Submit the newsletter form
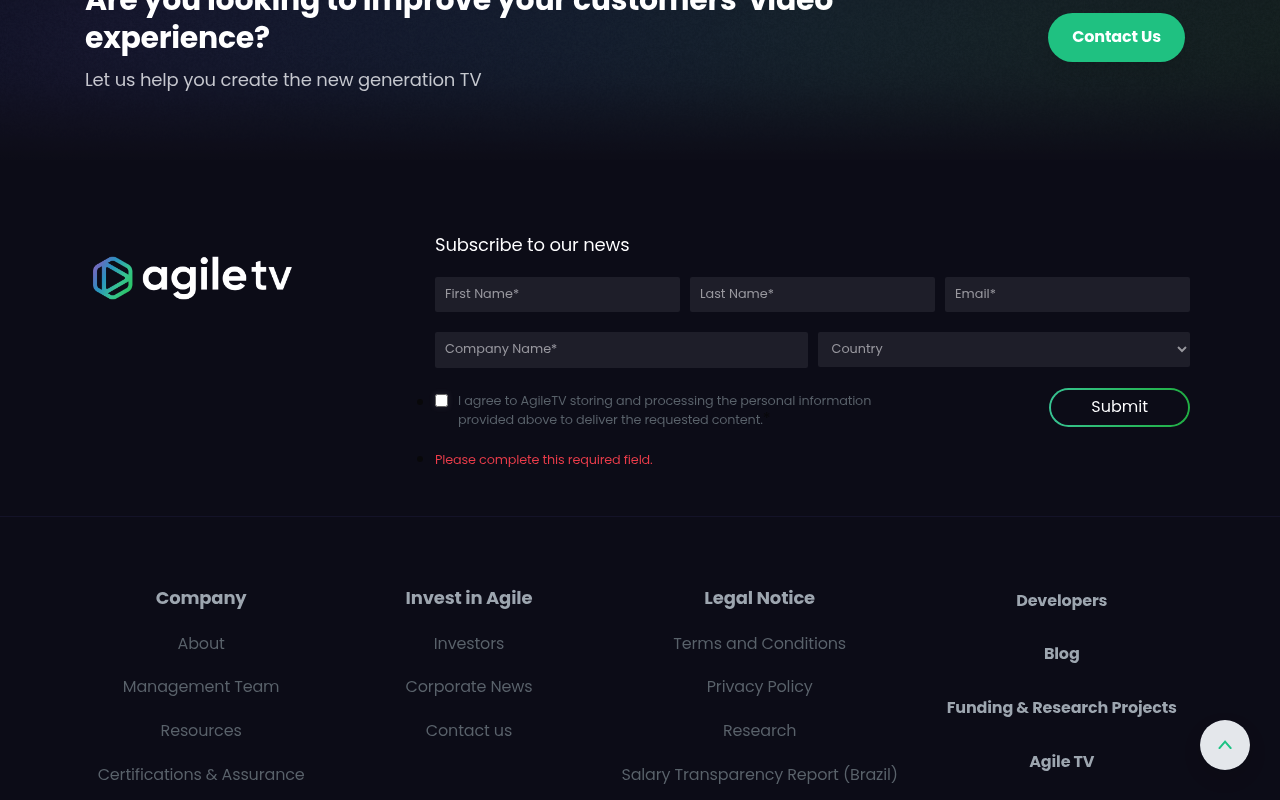 point(1119,407)
